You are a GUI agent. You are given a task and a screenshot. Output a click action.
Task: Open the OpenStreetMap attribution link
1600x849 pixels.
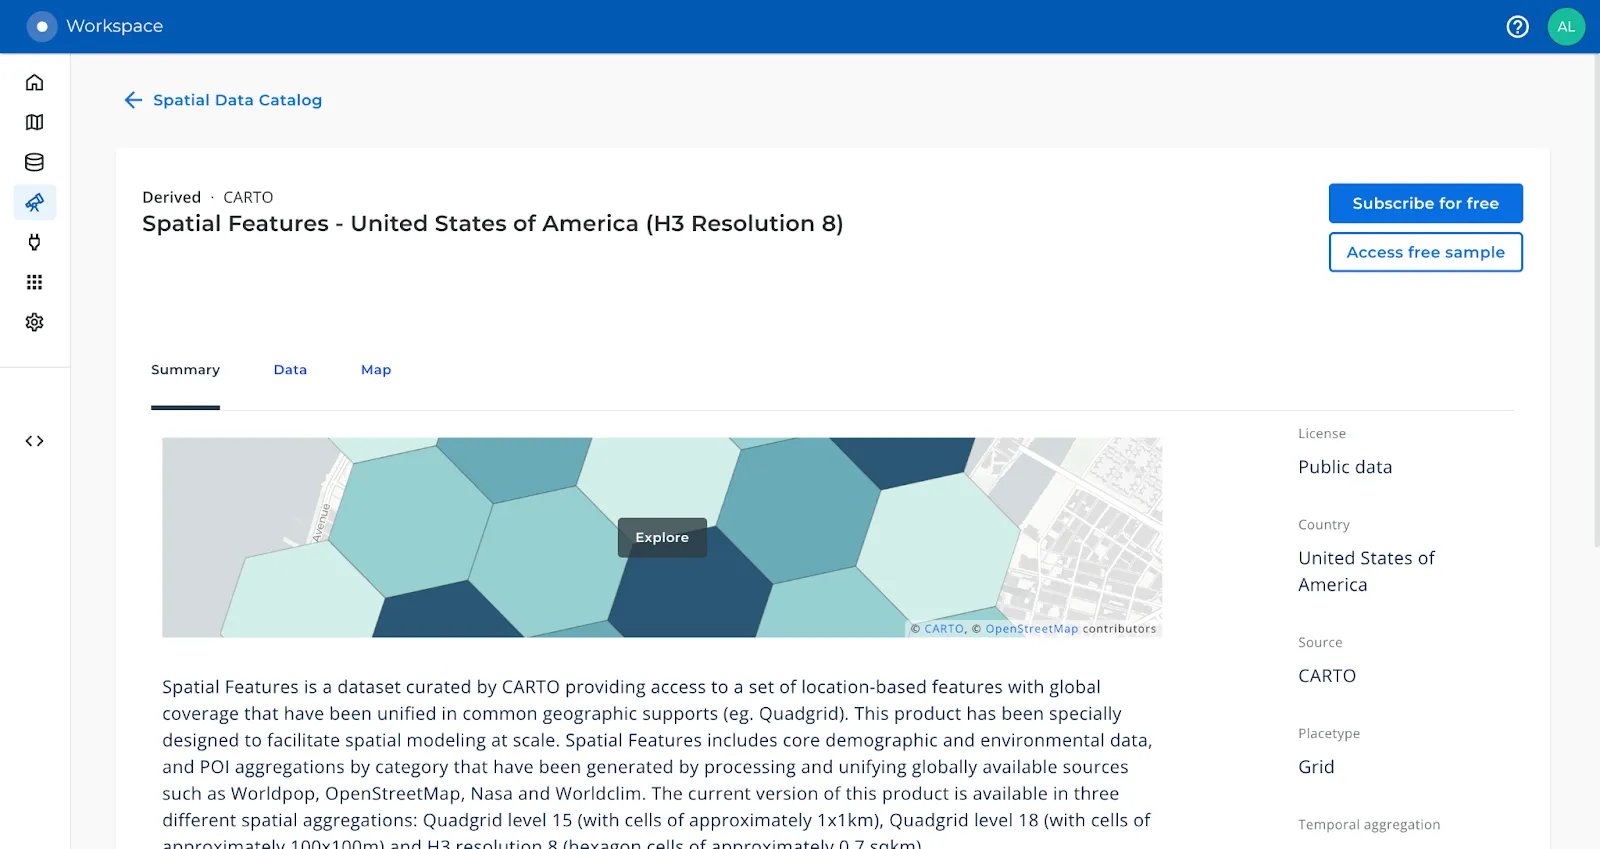1031,629
